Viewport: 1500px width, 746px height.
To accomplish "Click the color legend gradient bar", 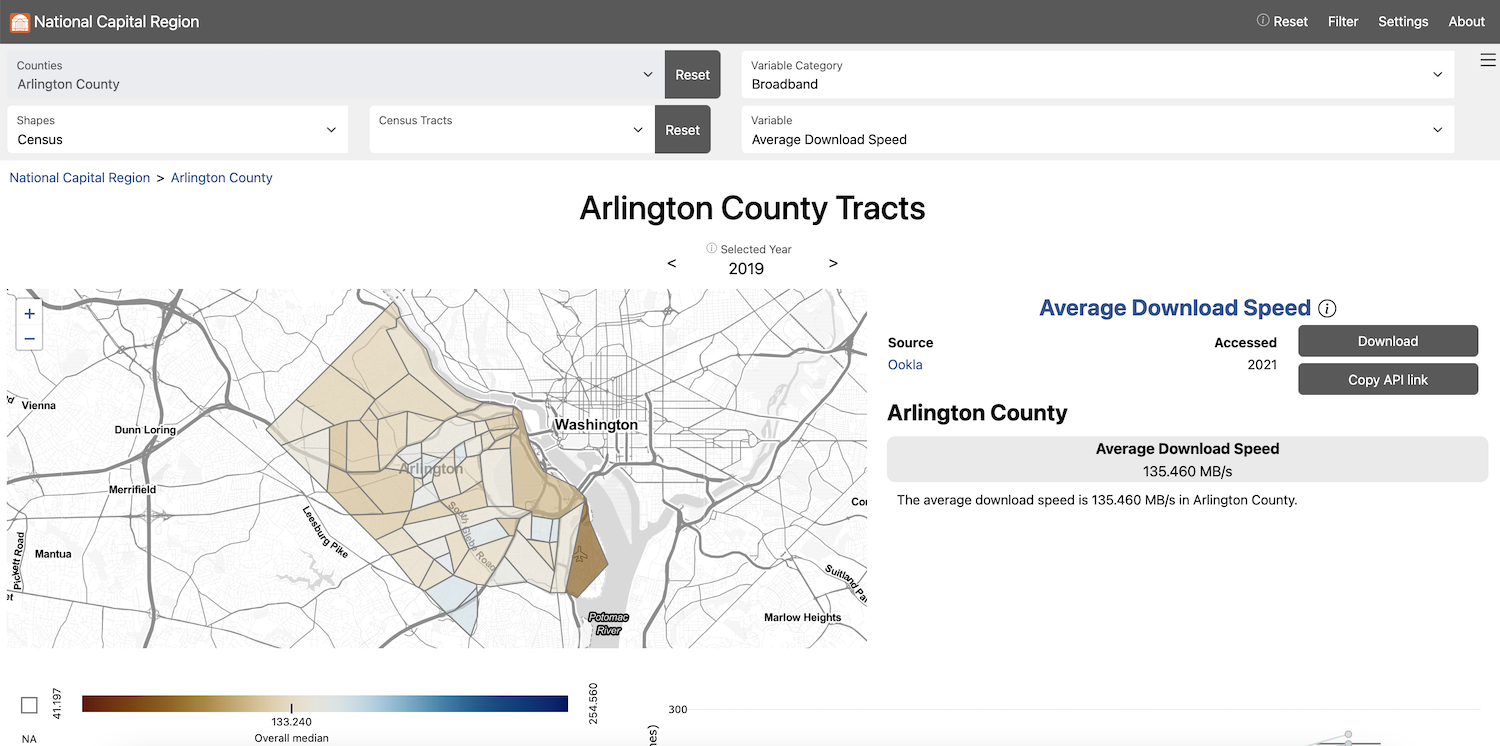I will pyautogui.click(x=325, y=703).
